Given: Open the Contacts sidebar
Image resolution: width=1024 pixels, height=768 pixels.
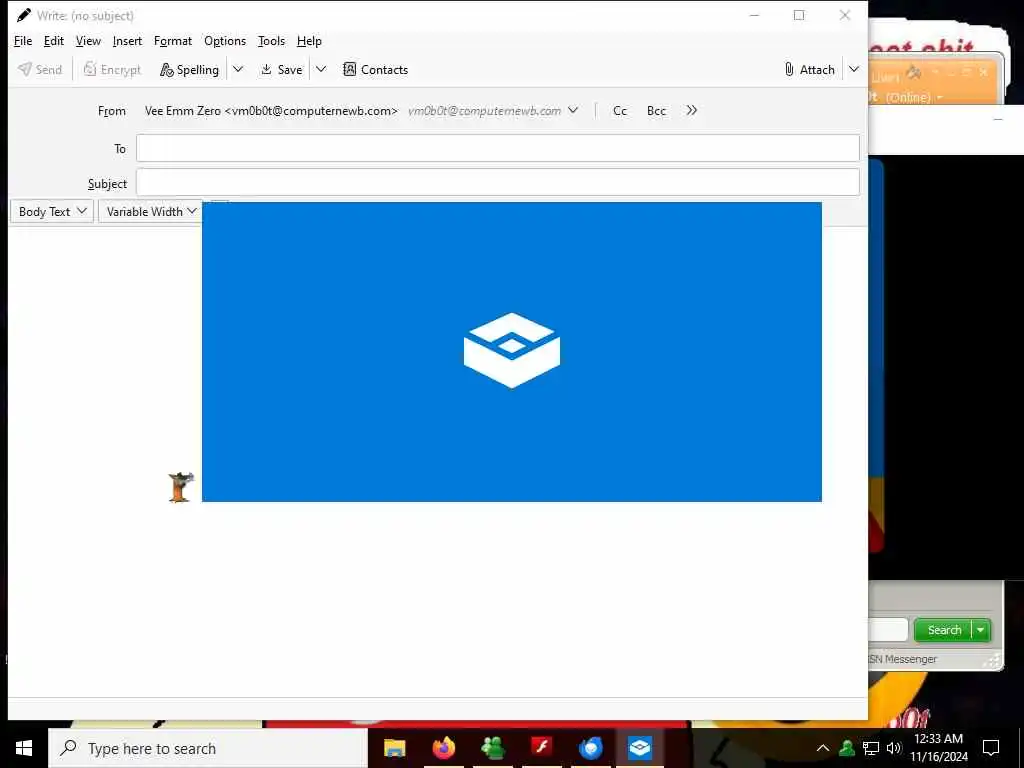Looking at the screenshot, I should pos(376,69).
